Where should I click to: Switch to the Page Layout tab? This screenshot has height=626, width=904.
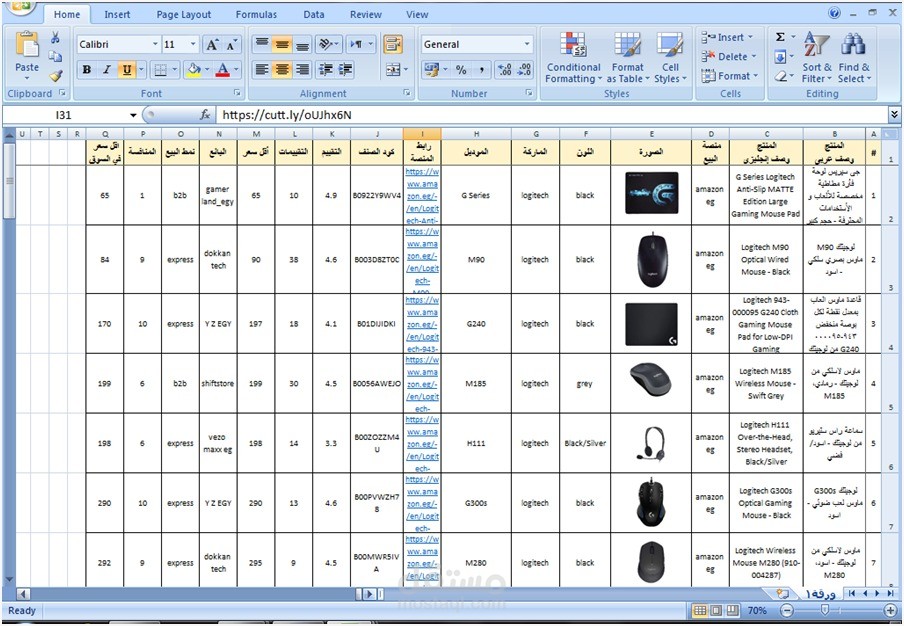pos(184,14)
